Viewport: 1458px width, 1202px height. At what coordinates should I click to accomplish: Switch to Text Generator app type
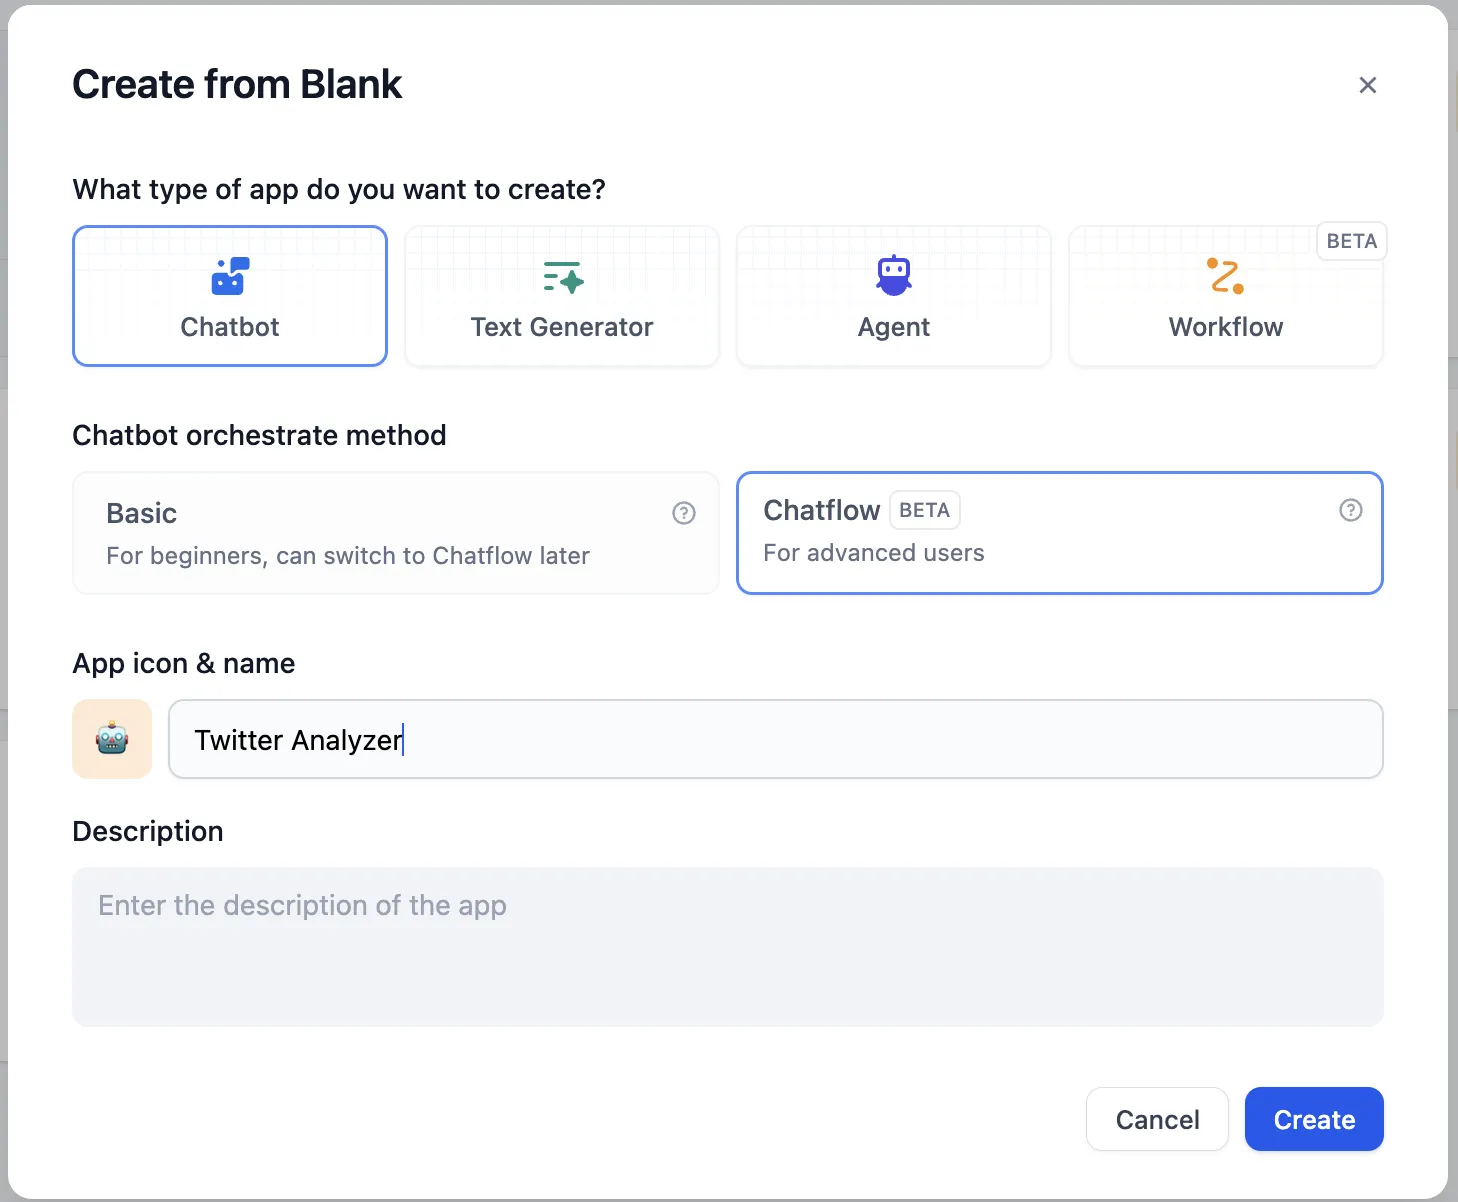562,327
